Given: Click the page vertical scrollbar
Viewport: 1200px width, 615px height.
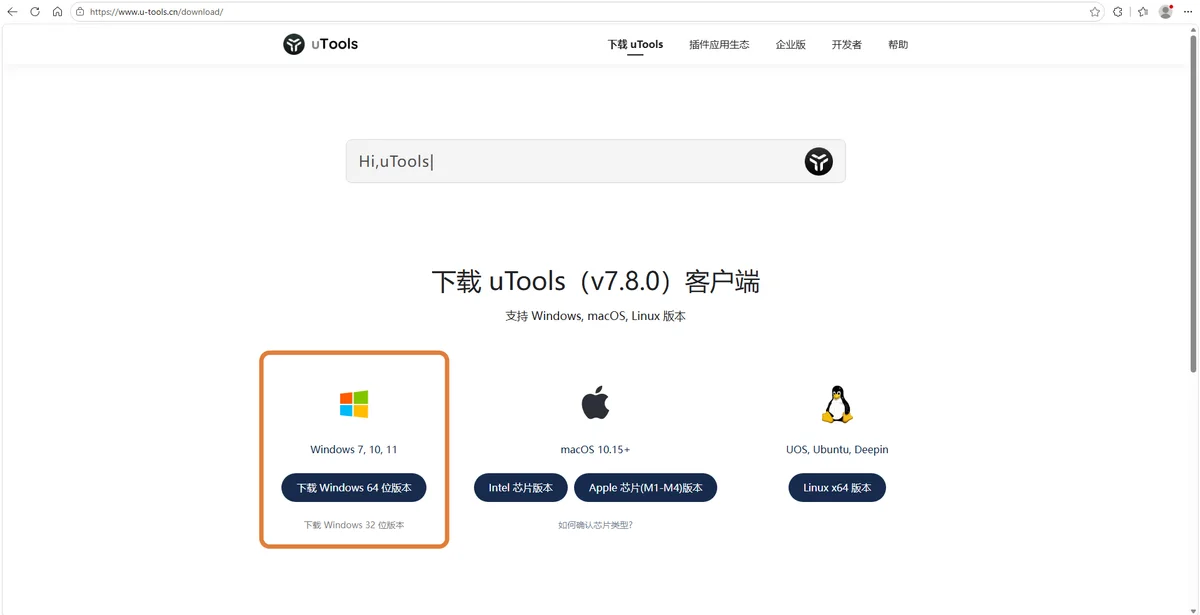Looking at the screenshot, I should pos(1193,205).
